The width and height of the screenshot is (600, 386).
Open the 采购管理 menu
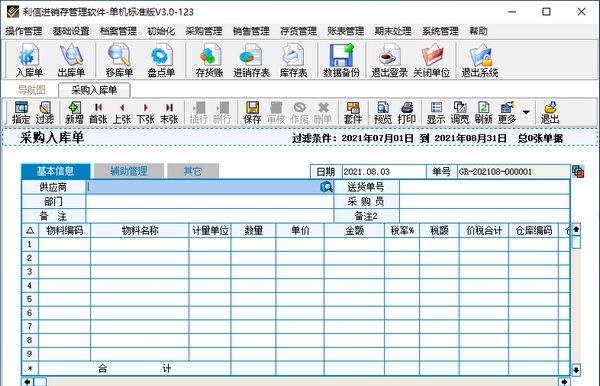204,31
